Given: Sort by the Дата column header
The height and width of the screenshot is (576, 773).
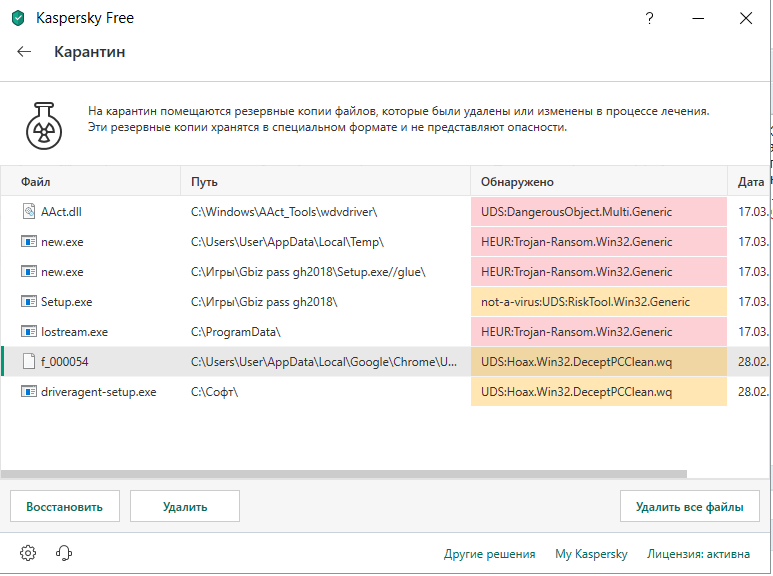Looking at the screenshot, I should 750,182.
